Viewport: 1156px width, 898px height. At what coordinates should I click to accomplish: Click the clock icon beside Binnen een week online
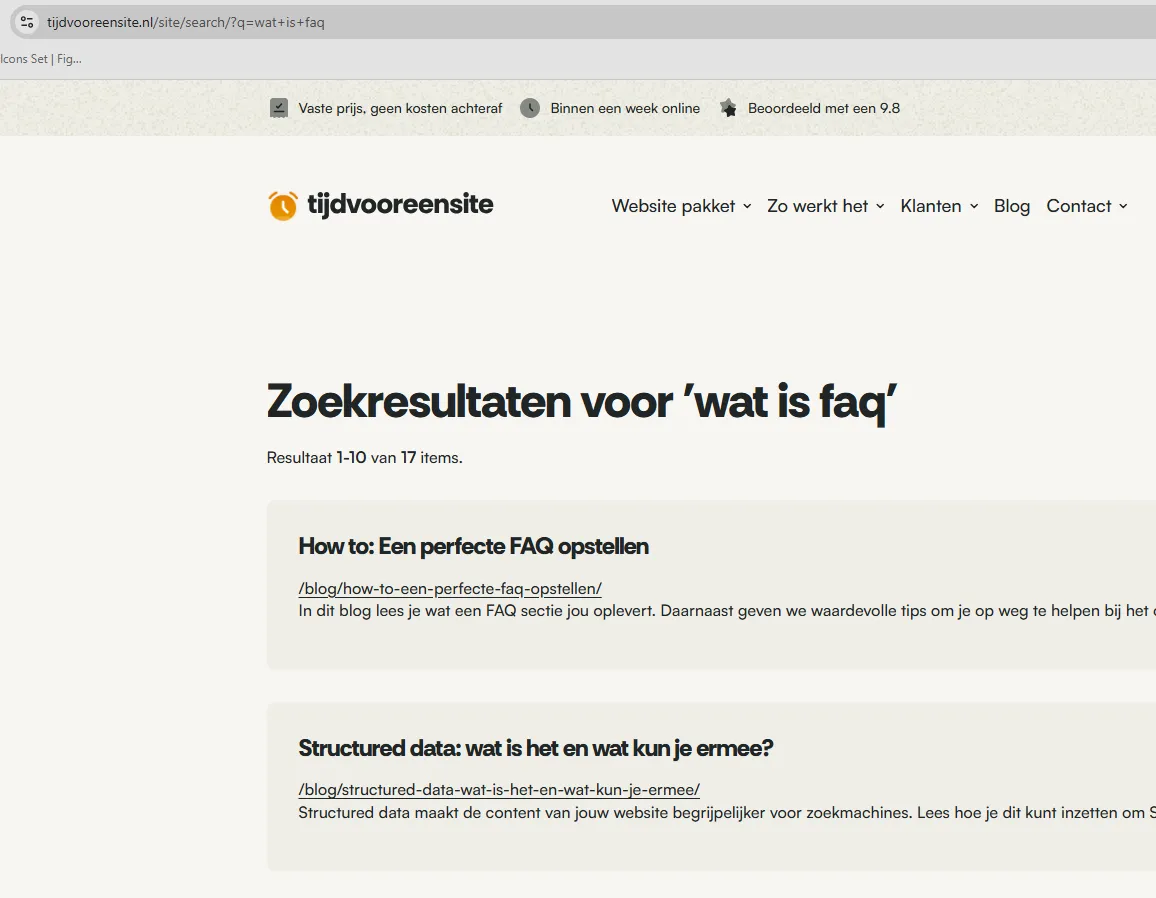point(530,108)
